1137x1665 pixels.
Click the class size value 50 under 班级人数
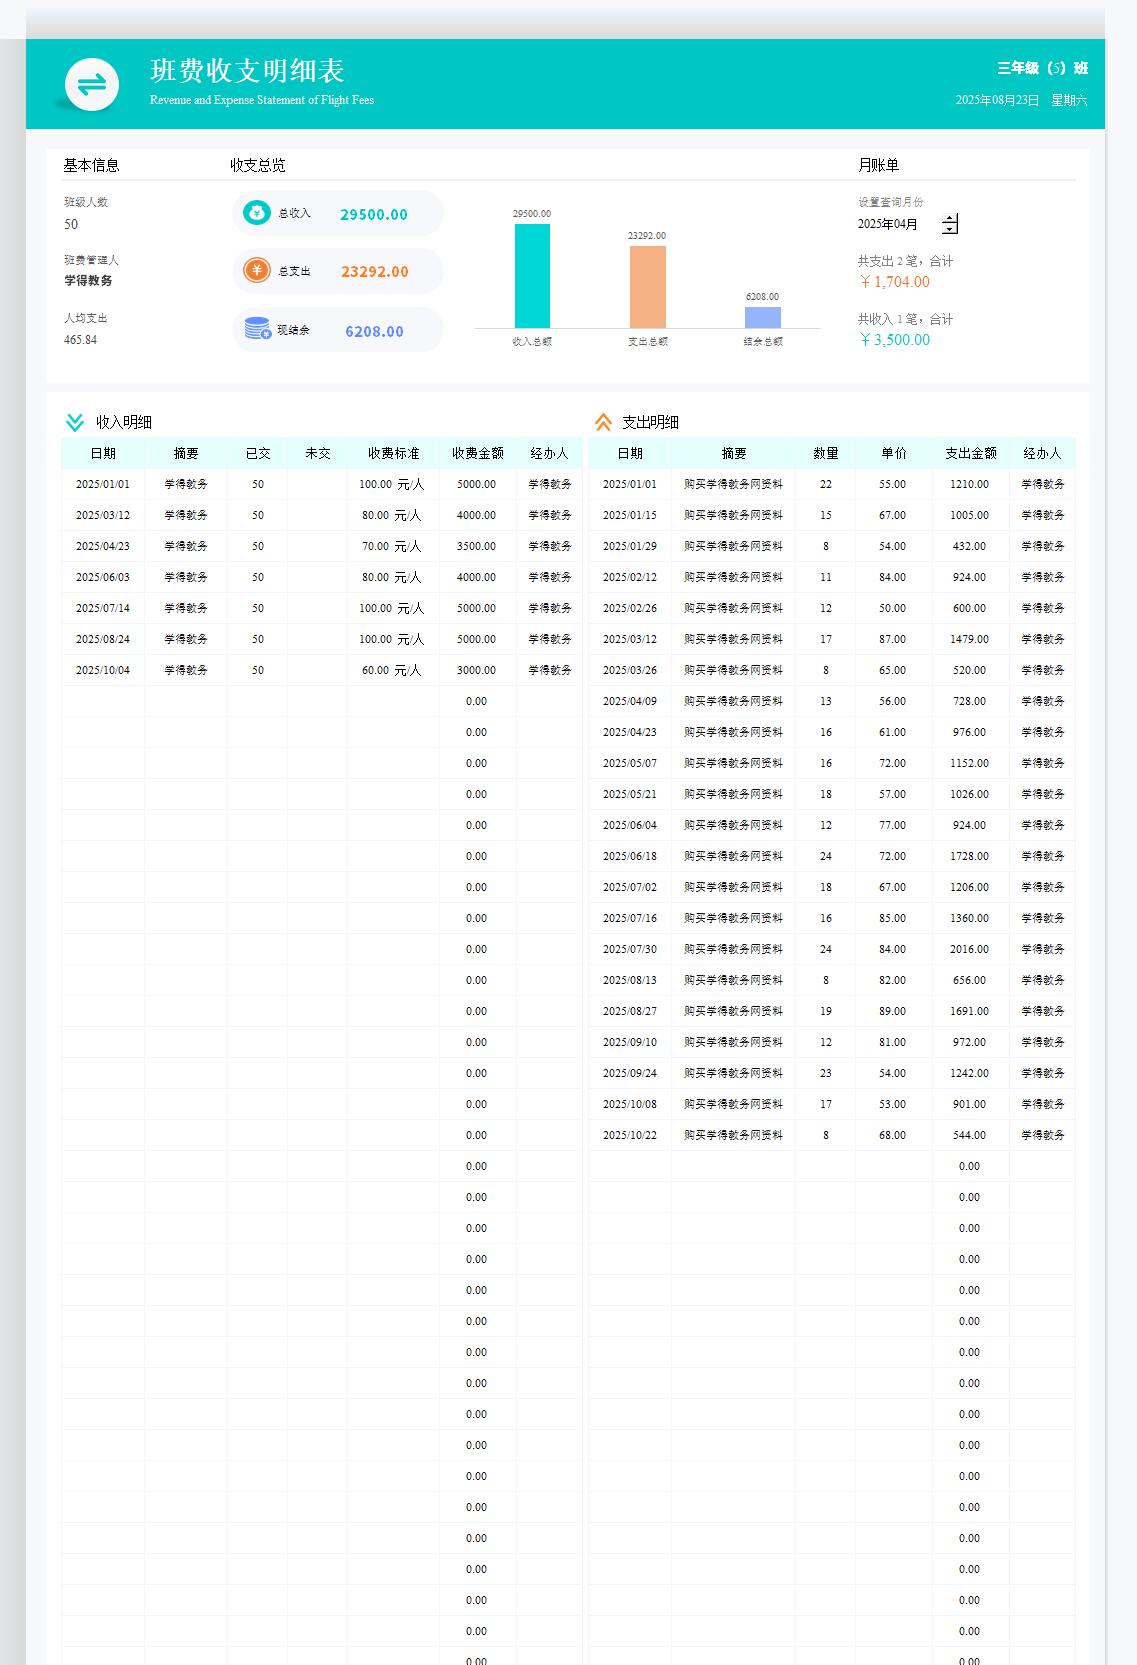click(71, 224)
